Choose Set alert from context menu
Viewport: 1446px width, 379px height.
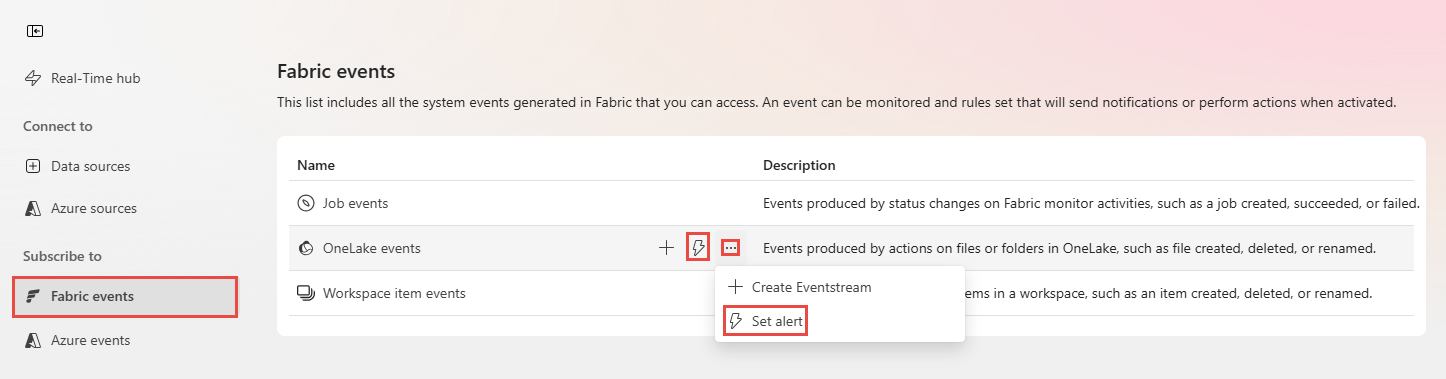pyautogui.click(x=765, y=321)
